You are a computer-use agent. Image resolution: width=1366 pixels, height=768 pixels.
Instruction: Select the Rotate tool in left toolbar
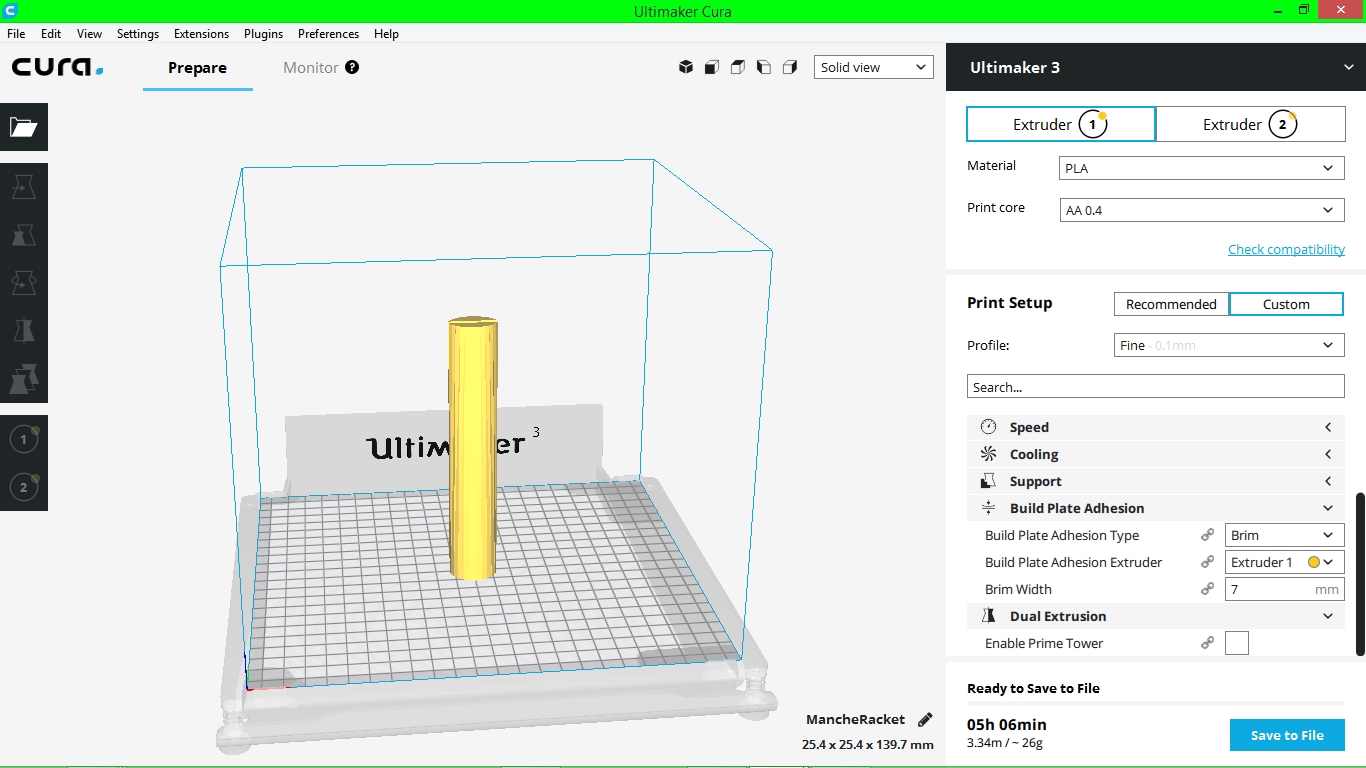(x=24, y=283)
